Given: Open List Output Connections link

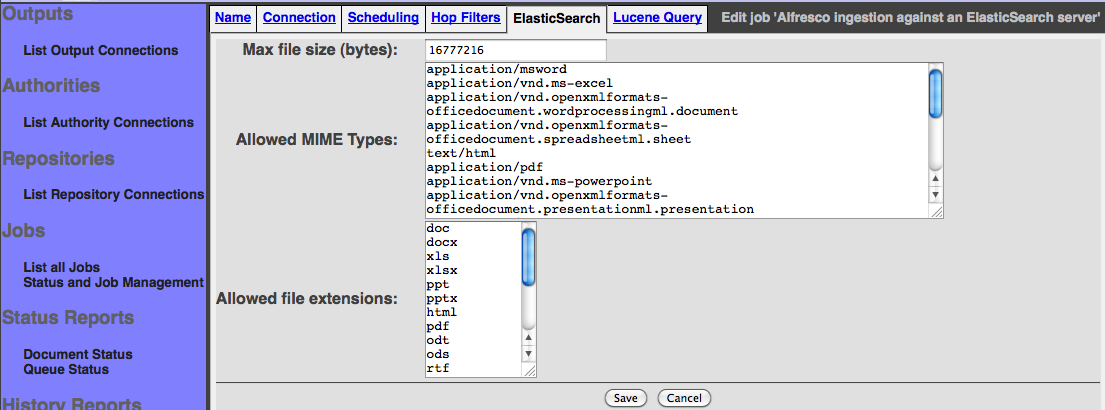Looking at the screenshot, I should click(x=101, y=50).
